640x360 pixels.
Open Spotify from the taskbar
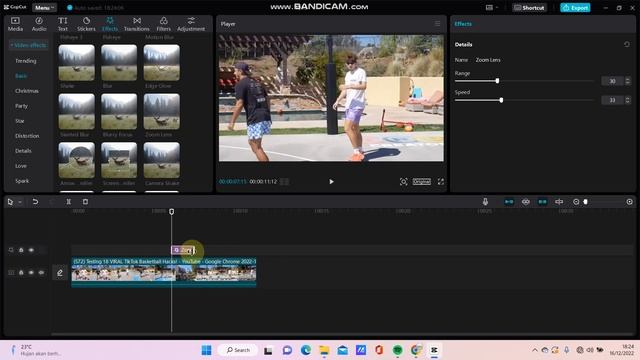click(x=398, y=350)
